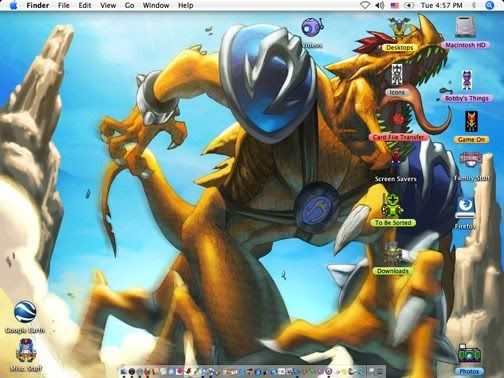Open the File menu
This screenshot has width=504, height=378.
64,5
